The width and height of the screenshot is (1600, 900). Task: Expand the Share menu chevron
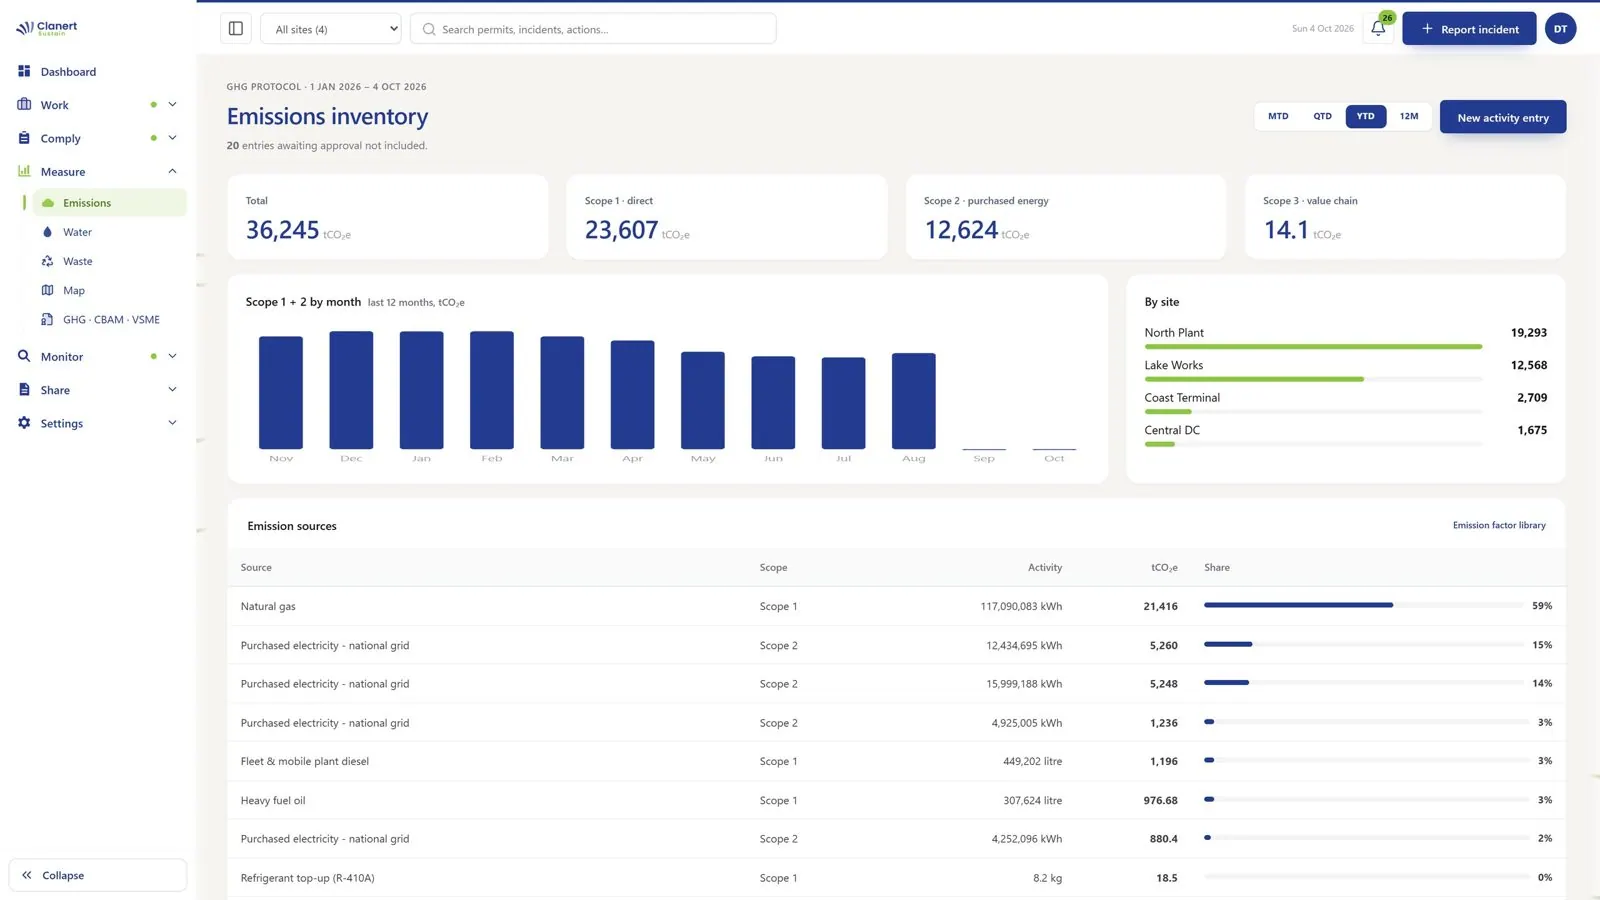[172, 390]
